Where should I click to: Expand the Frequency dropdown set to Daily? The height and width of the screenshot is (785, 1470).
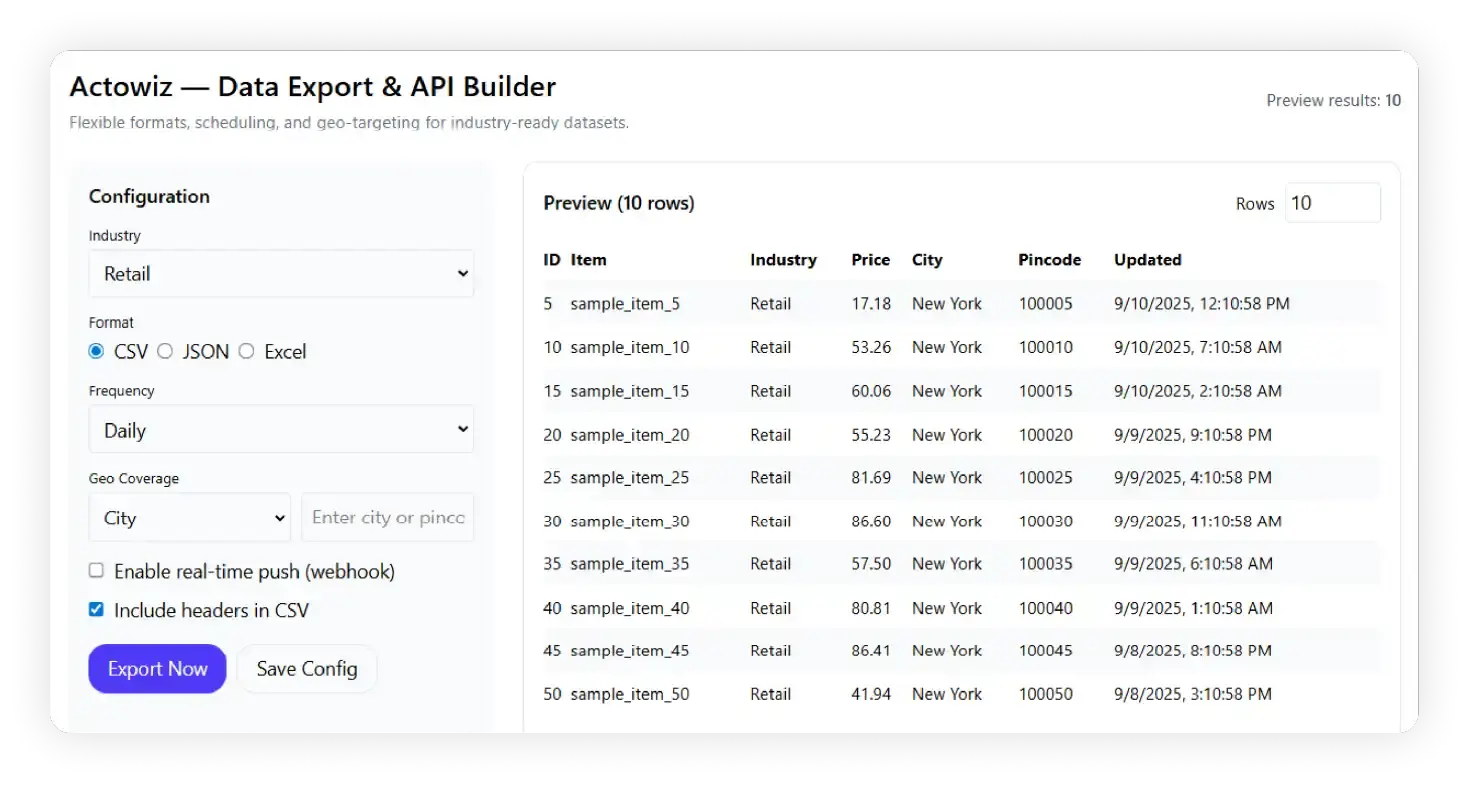[280, 430]
